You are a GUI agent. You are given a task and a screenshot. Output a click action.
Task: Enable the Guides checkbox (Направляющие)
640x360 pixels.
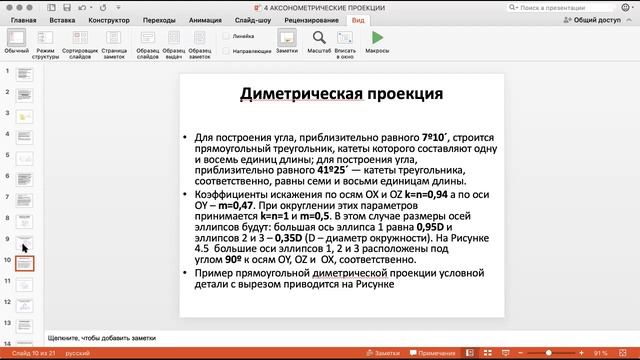click(226, 51)
